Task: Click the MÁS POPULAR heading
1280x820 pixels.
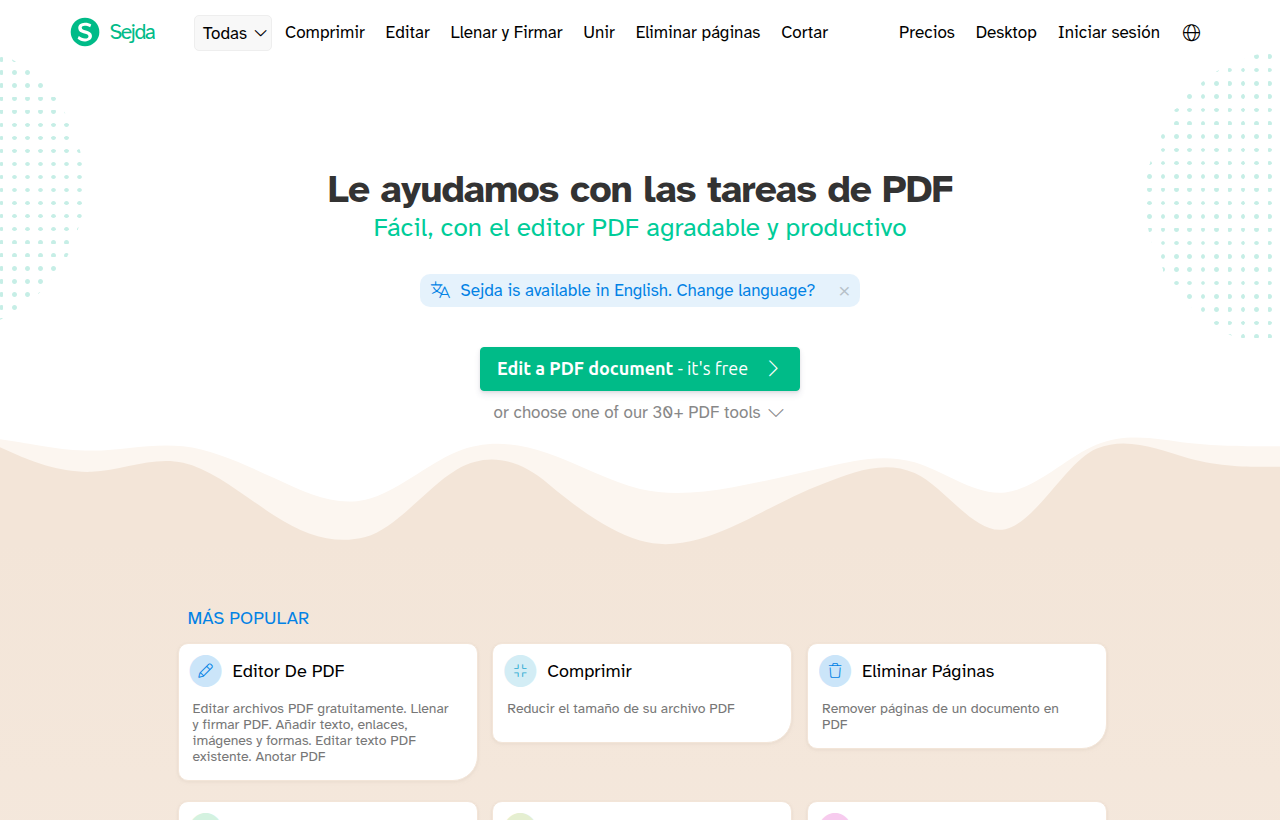Action: click(249, 618)
